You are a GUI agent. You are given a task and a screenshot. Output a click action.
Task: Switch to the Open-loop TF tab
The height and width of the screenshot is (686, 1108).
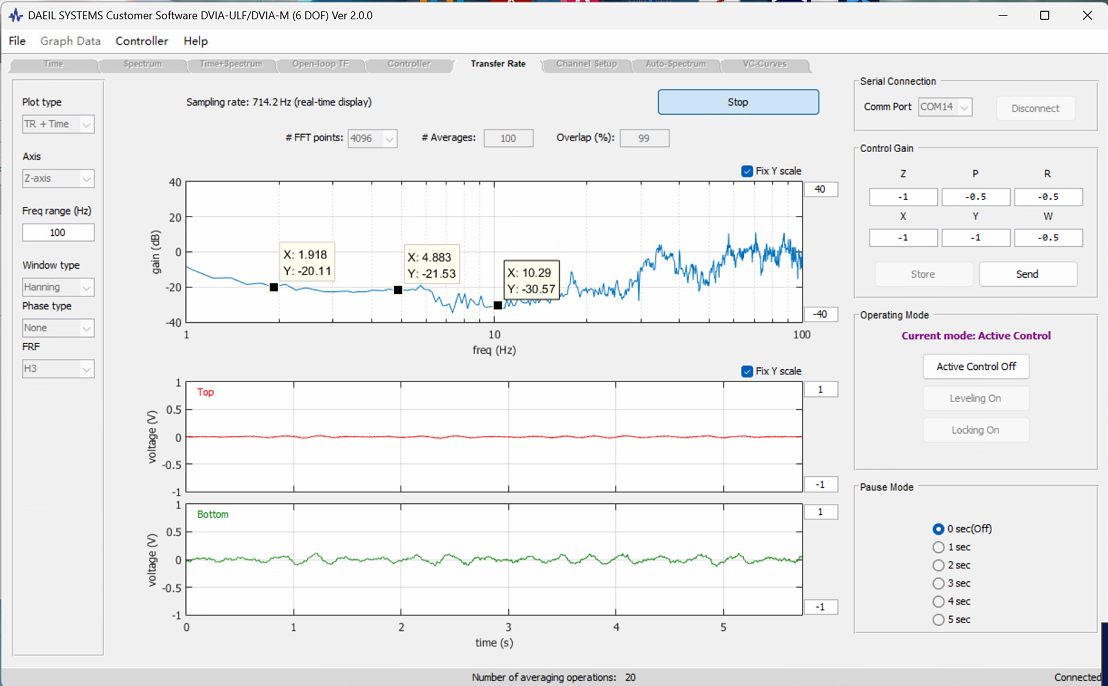pos(320,64)
